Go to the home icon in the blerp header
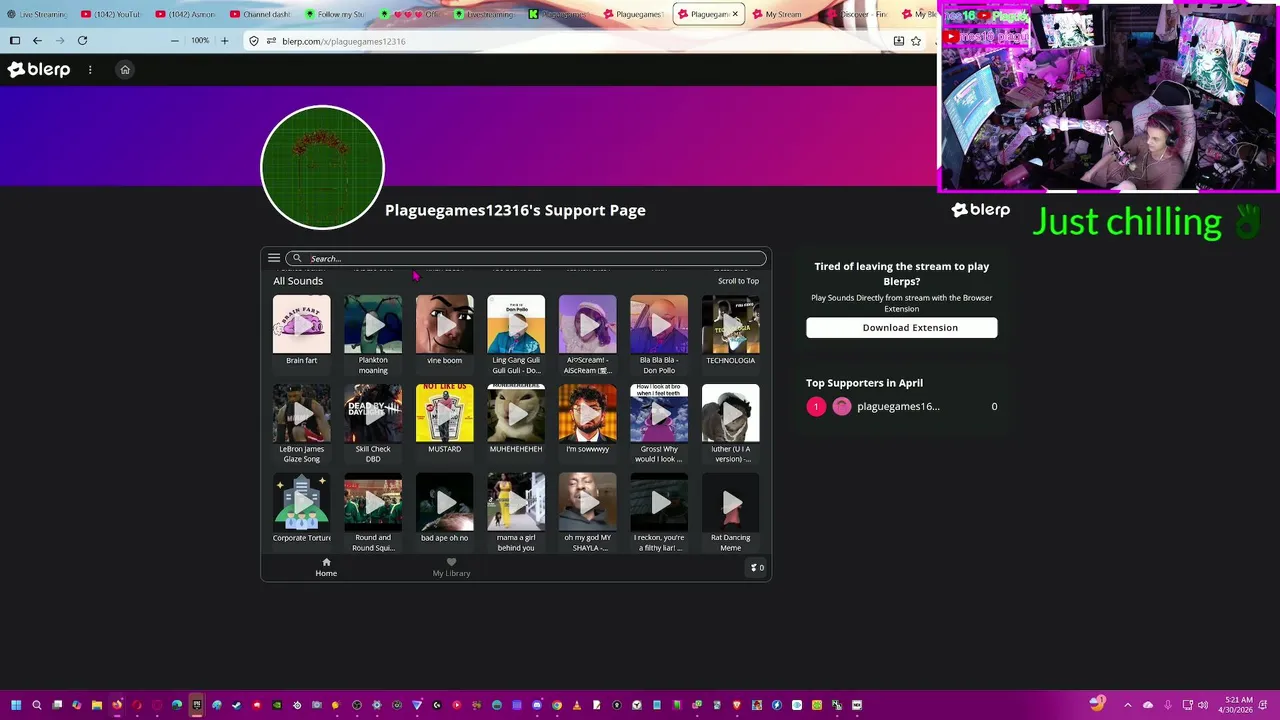The height and width of the screenshot is (720, 1280). 125,70
